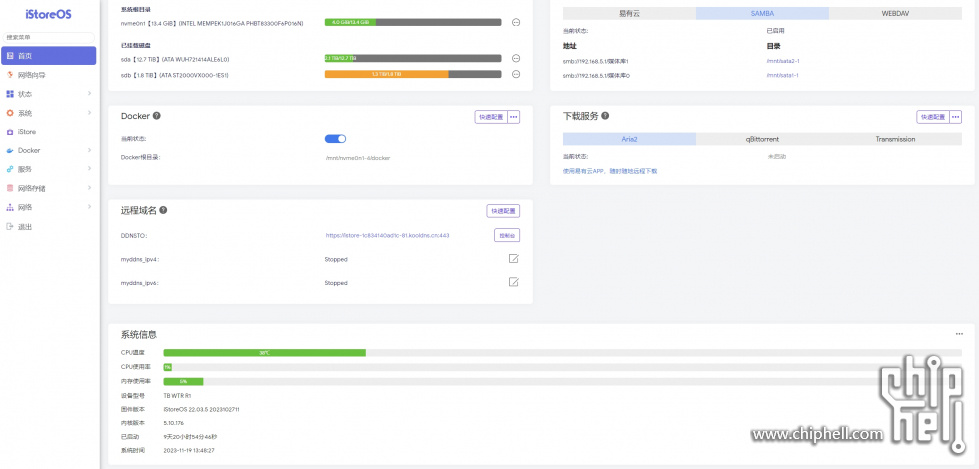
Task: Click firmware version iStoreOS 22.03.5 text
Action: pyautogui.click(x=201, y=410)
